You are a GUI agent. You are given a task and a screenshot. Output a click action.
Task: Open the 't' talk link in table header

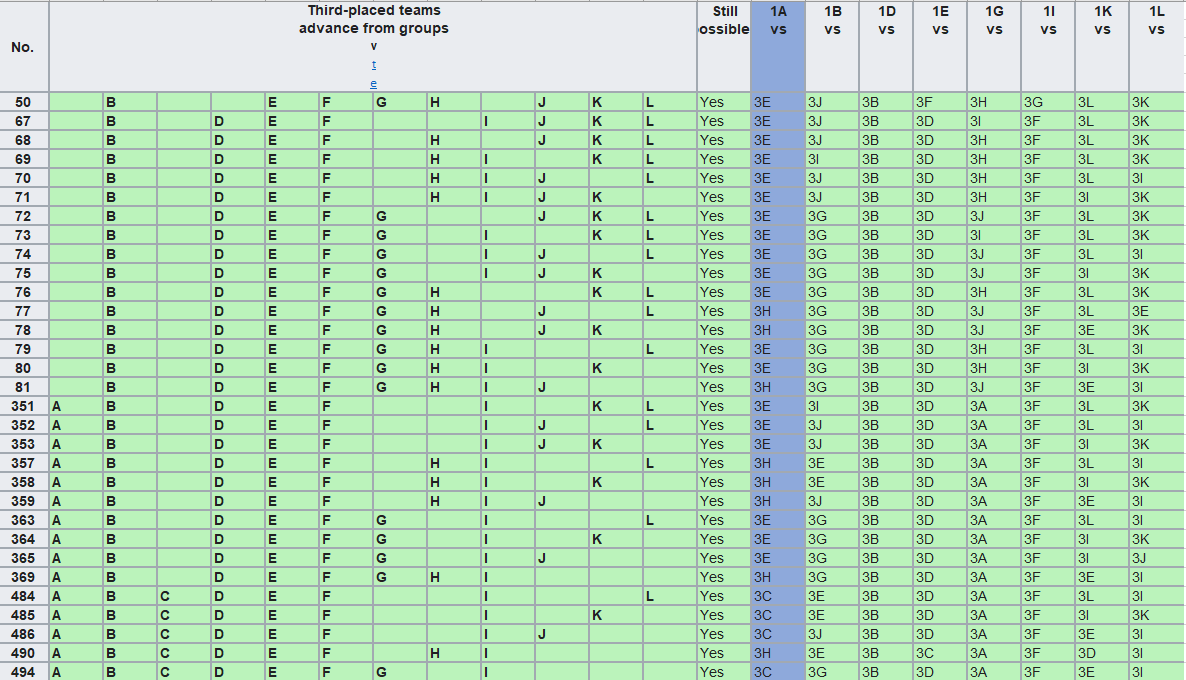tap(374, 65)
